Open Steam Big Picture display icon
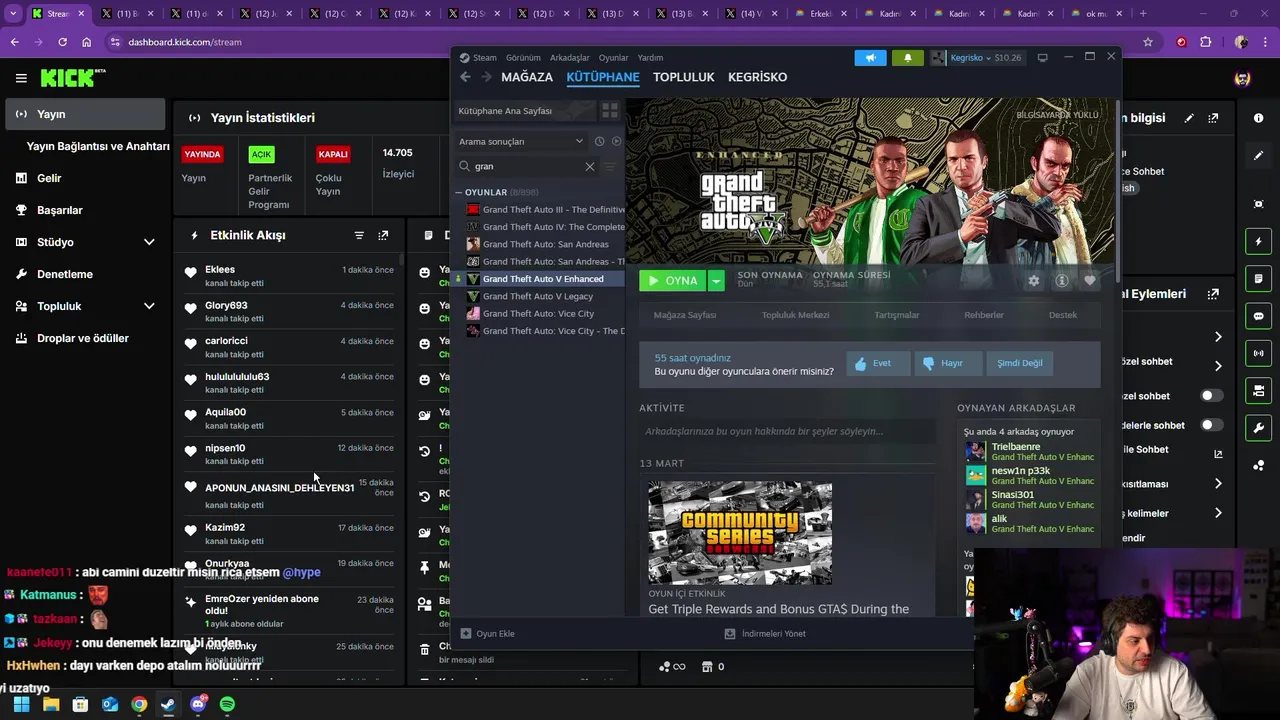 pos(1042,58)
